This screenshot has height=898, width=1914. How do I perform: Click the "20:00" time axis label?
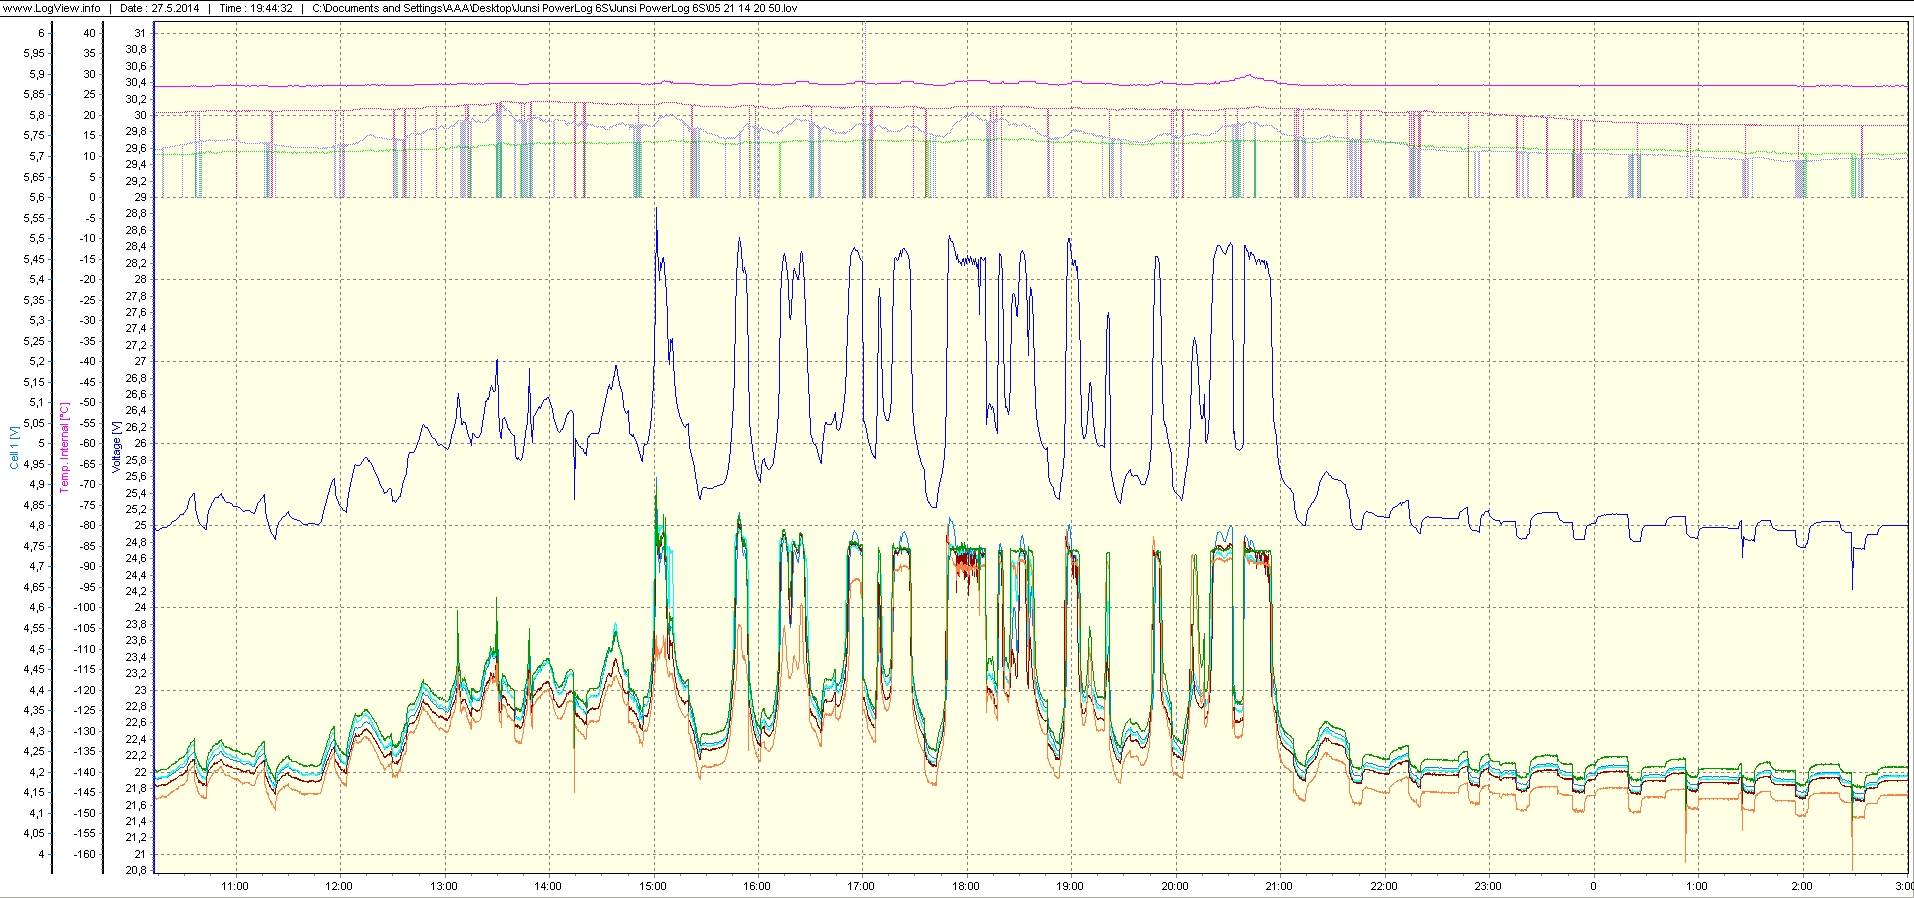click(x=1175, y=886)
